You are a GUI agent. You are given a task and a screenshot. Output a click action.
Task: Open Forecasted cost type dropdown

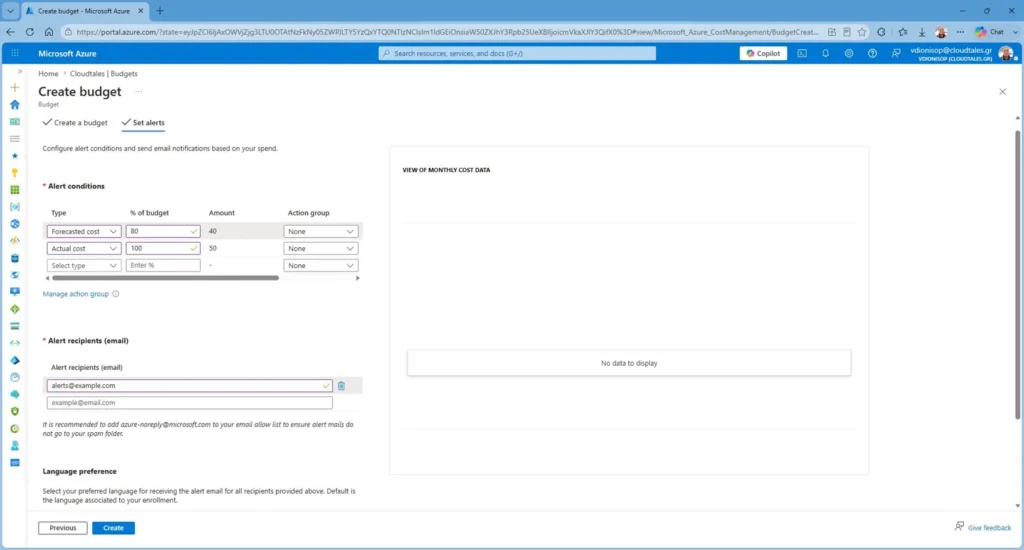pyautogui.click(x=84, y=231)
